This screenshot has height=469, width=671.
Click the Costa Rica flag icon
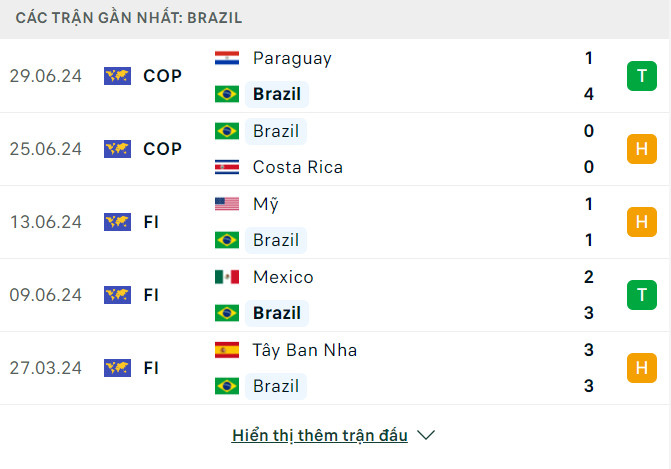[227, 167]
